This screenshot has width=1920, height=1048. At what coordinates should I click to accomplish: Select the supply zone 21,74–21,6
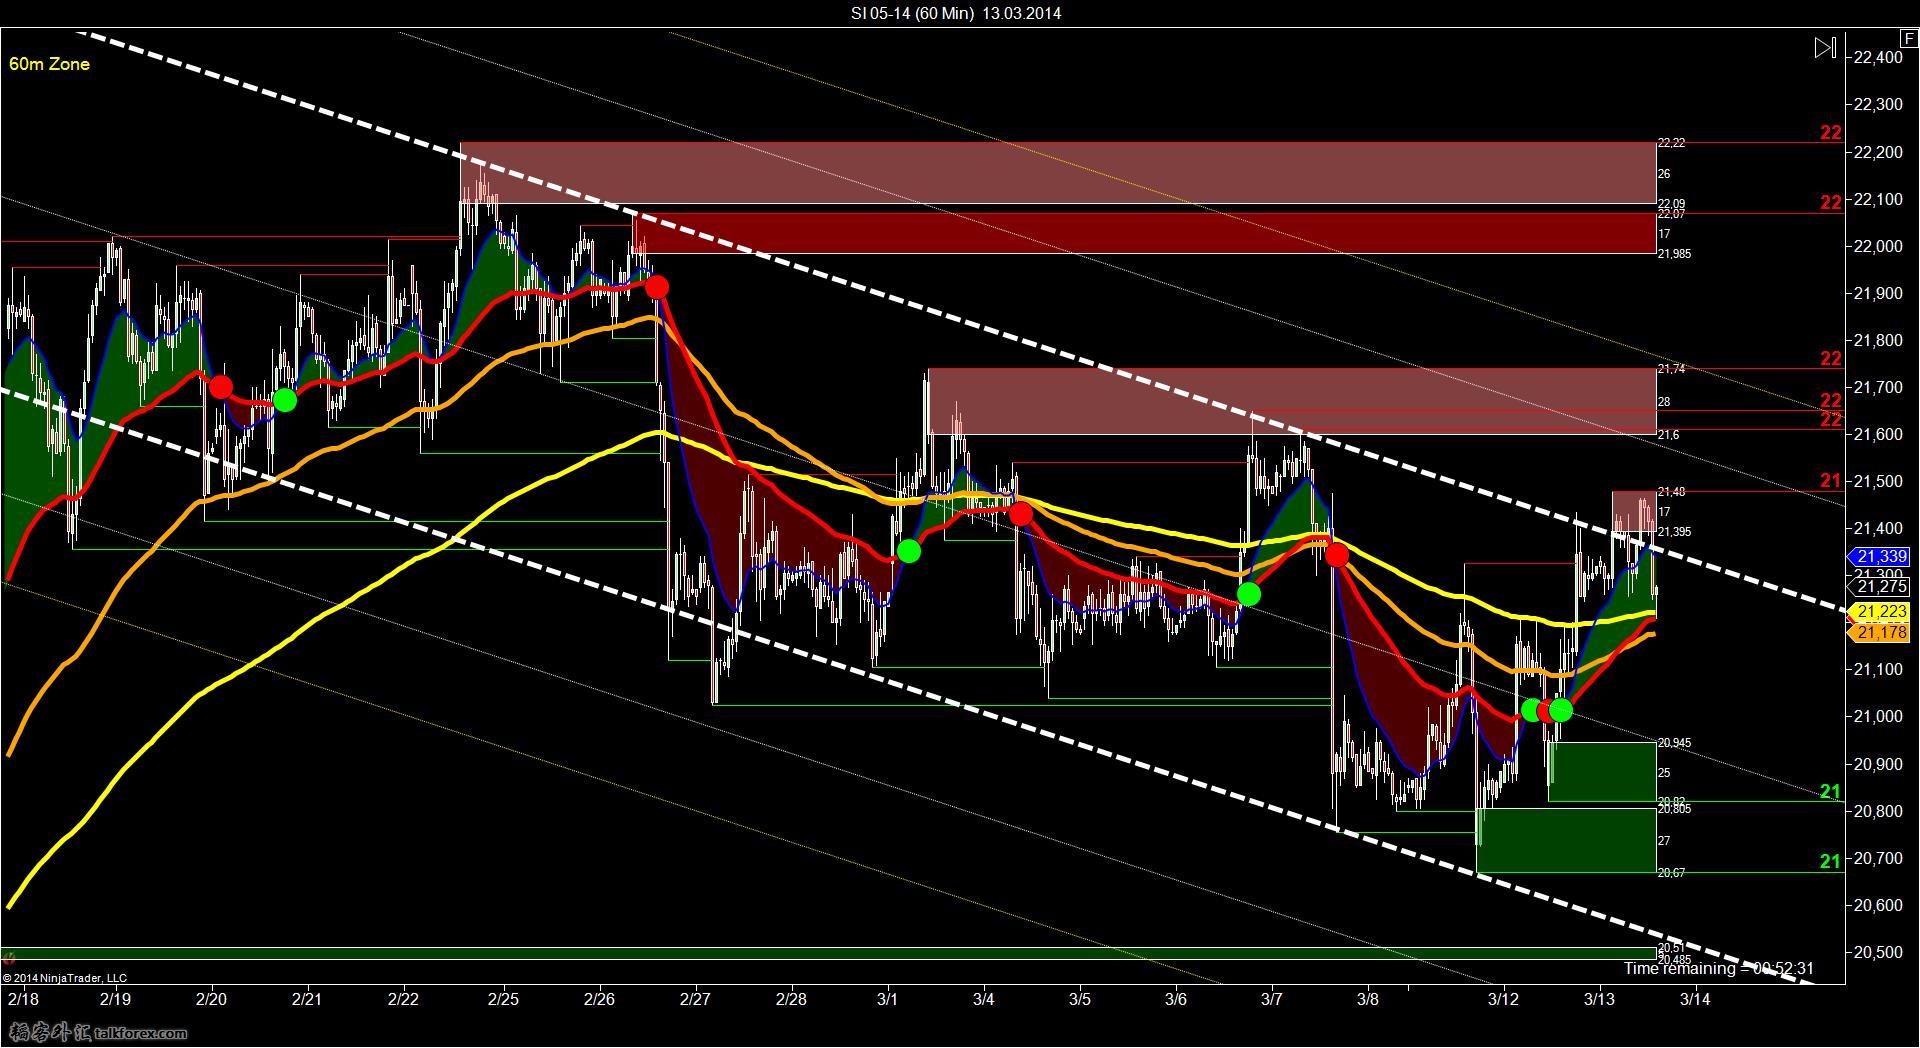pos(1292,401)
